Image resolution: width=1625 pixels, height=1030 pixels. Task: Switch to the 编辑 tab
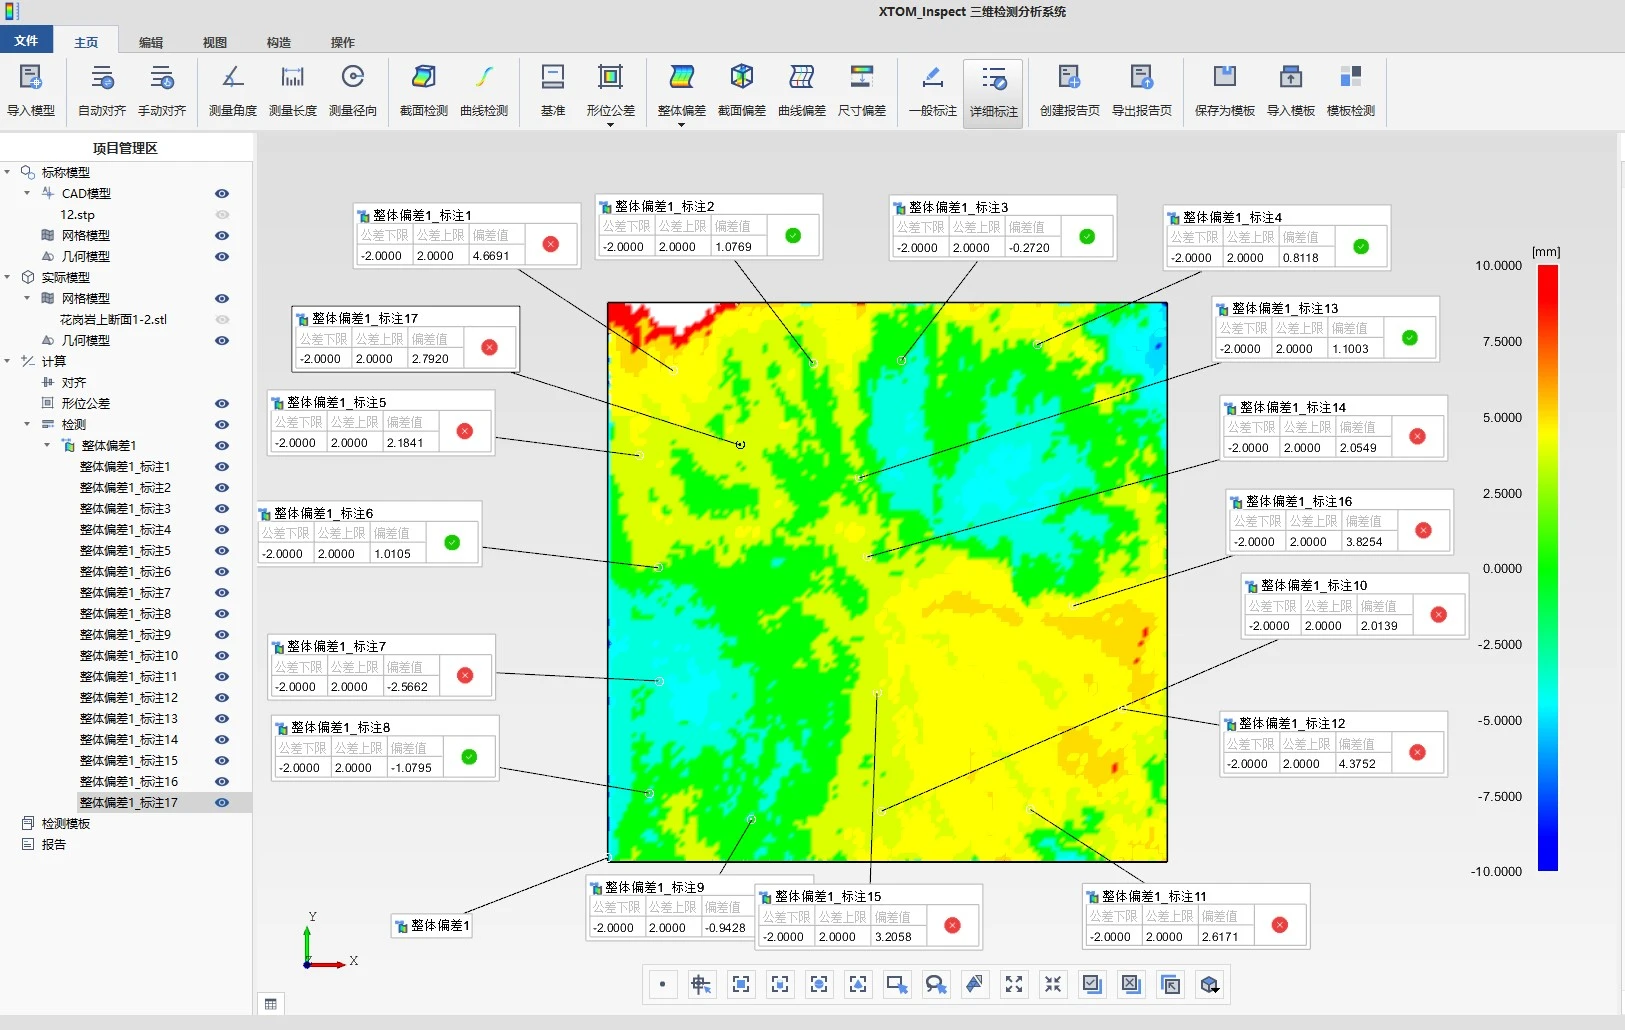pos(151,42)
